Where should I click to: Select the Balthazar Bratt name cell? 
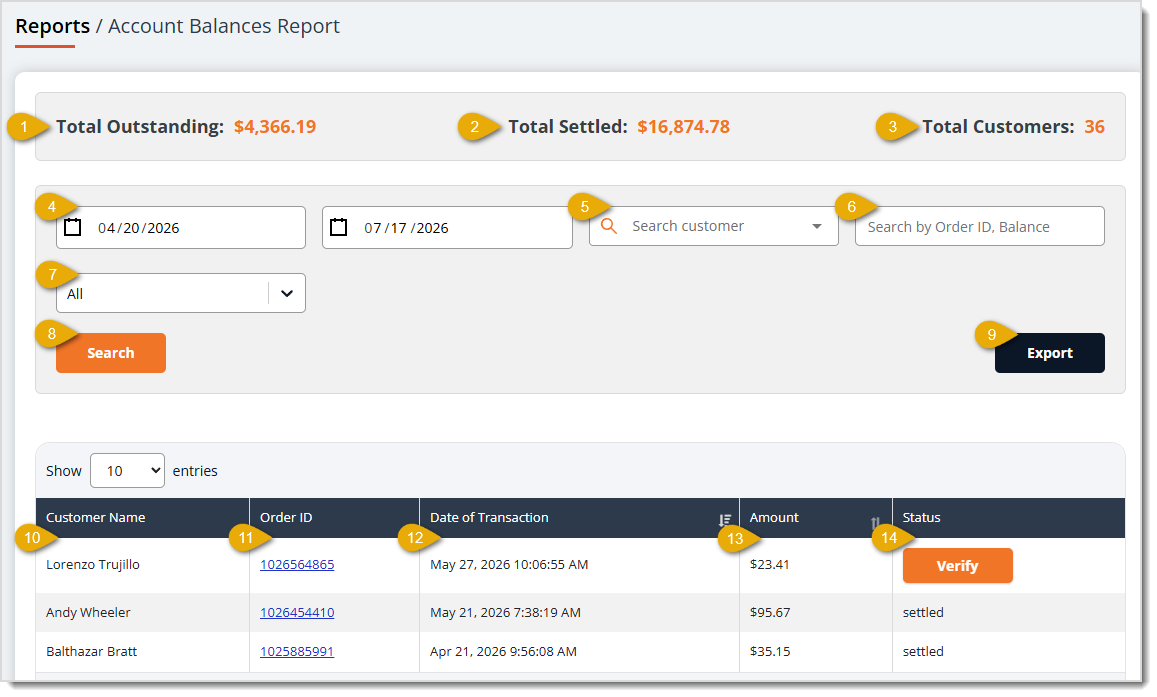(91, 651)
